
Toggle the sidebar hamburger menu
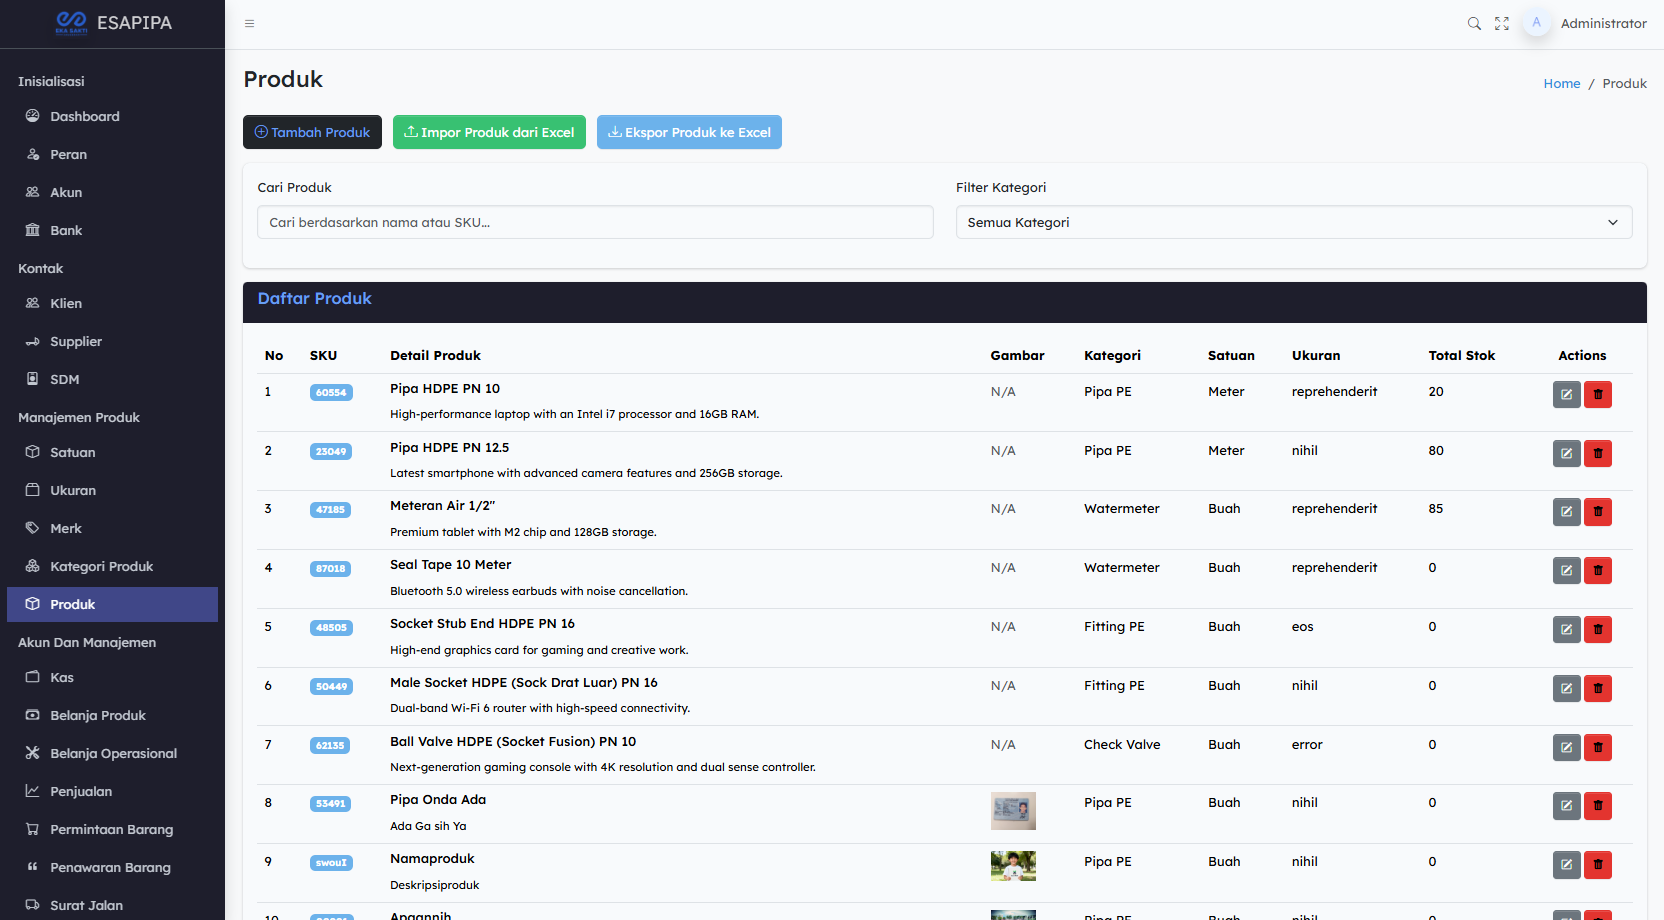pyautogui.click(x=250, y=23)
